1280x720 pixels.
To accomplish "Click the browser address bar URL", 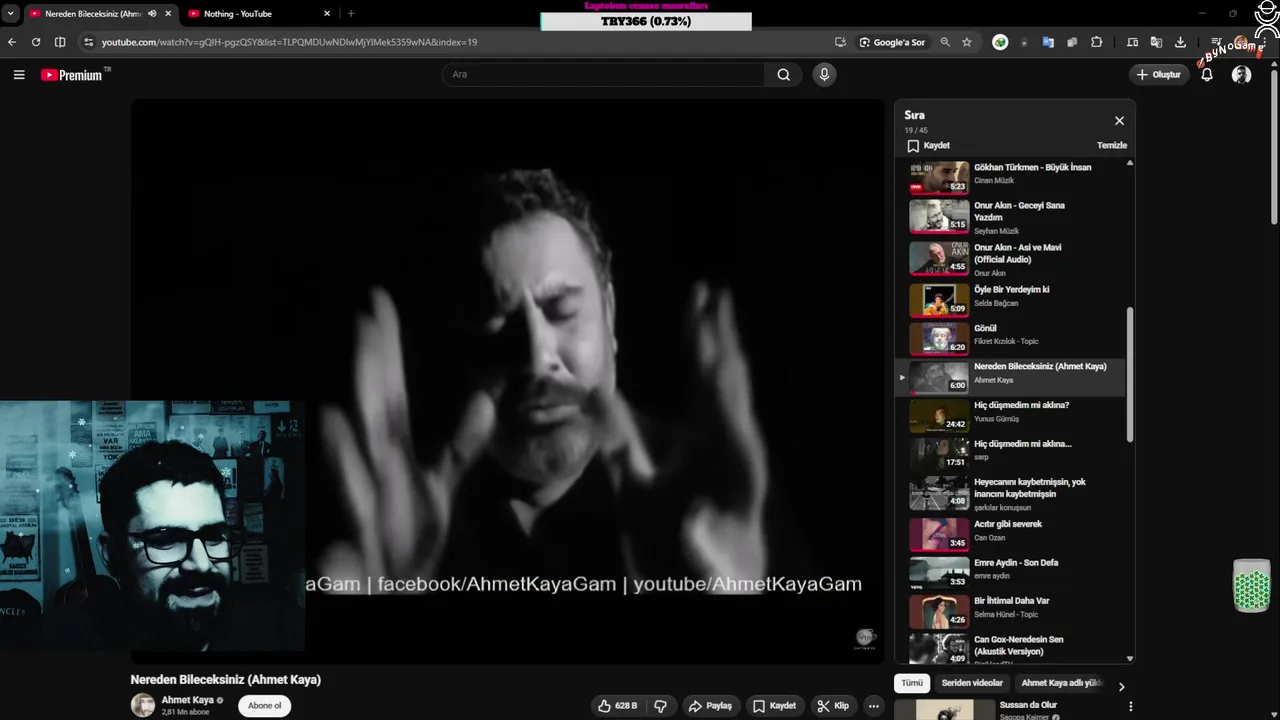I will point(289,42).
